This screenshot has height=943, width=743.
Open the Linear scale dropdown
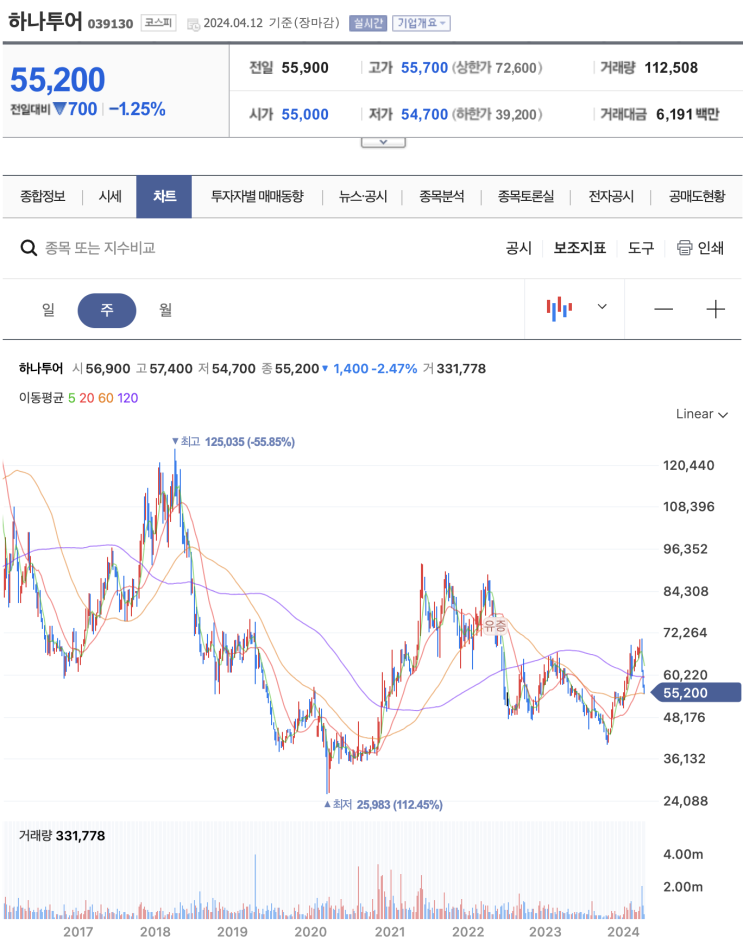tap(701, 414)
